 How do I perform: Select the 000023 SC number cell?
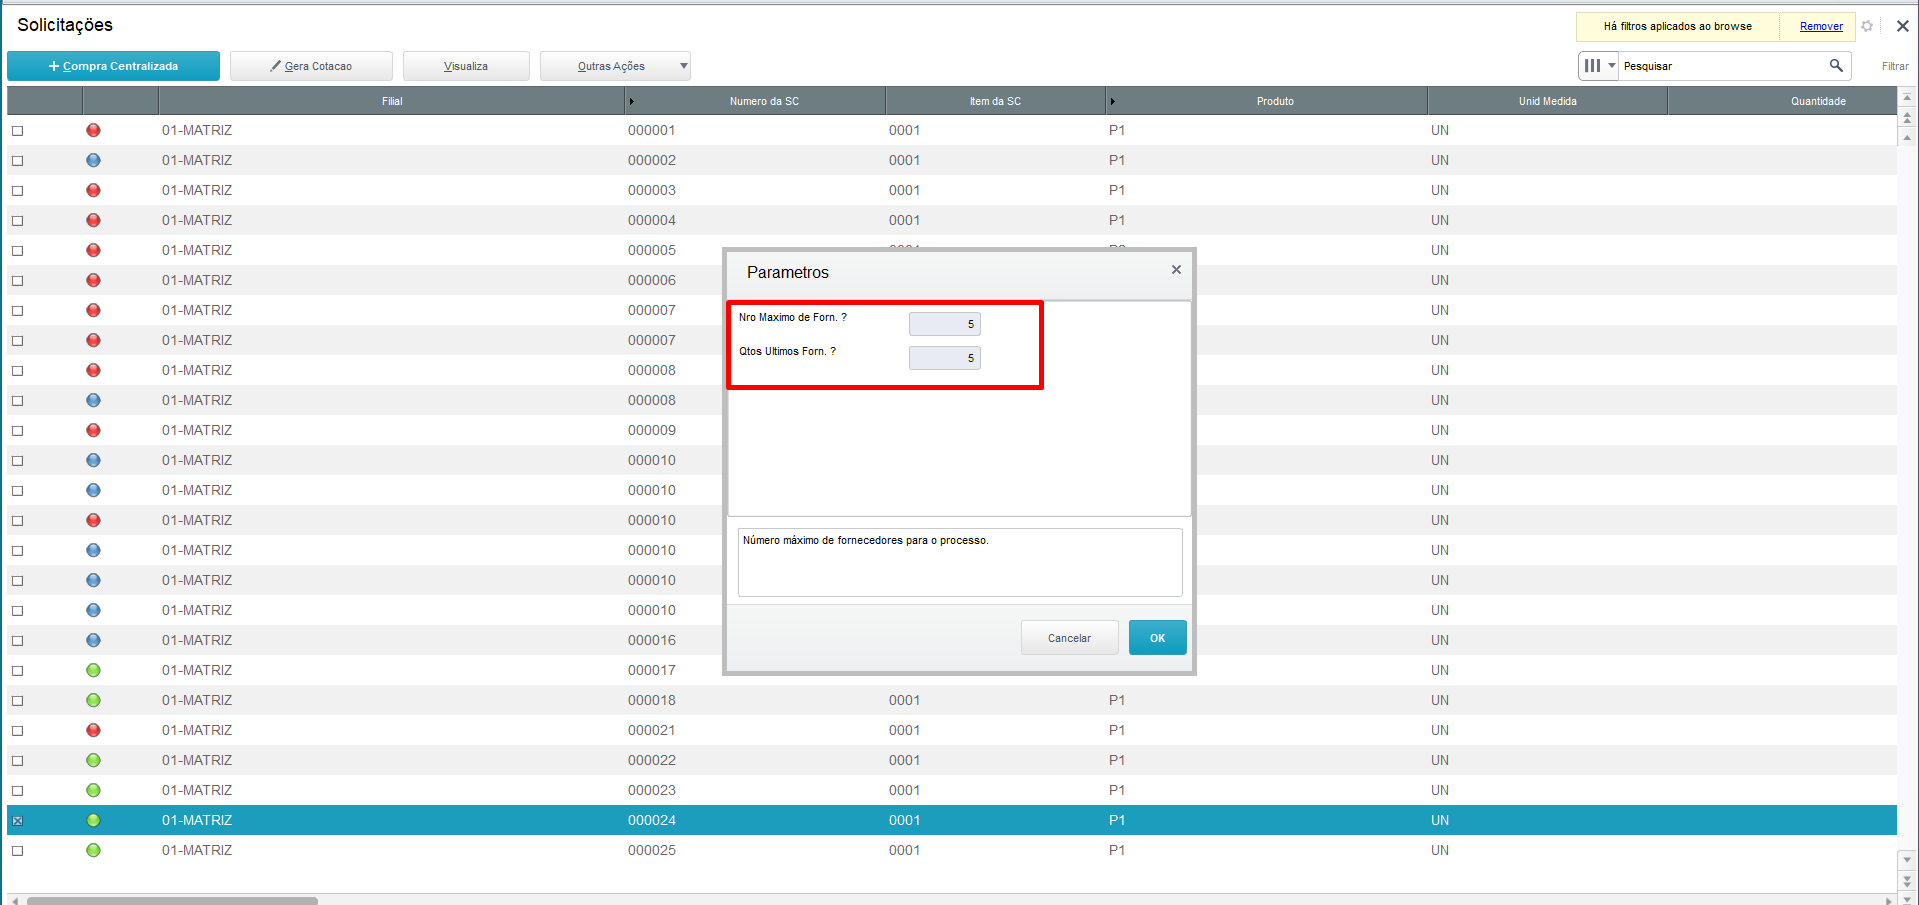pos(652,790)
